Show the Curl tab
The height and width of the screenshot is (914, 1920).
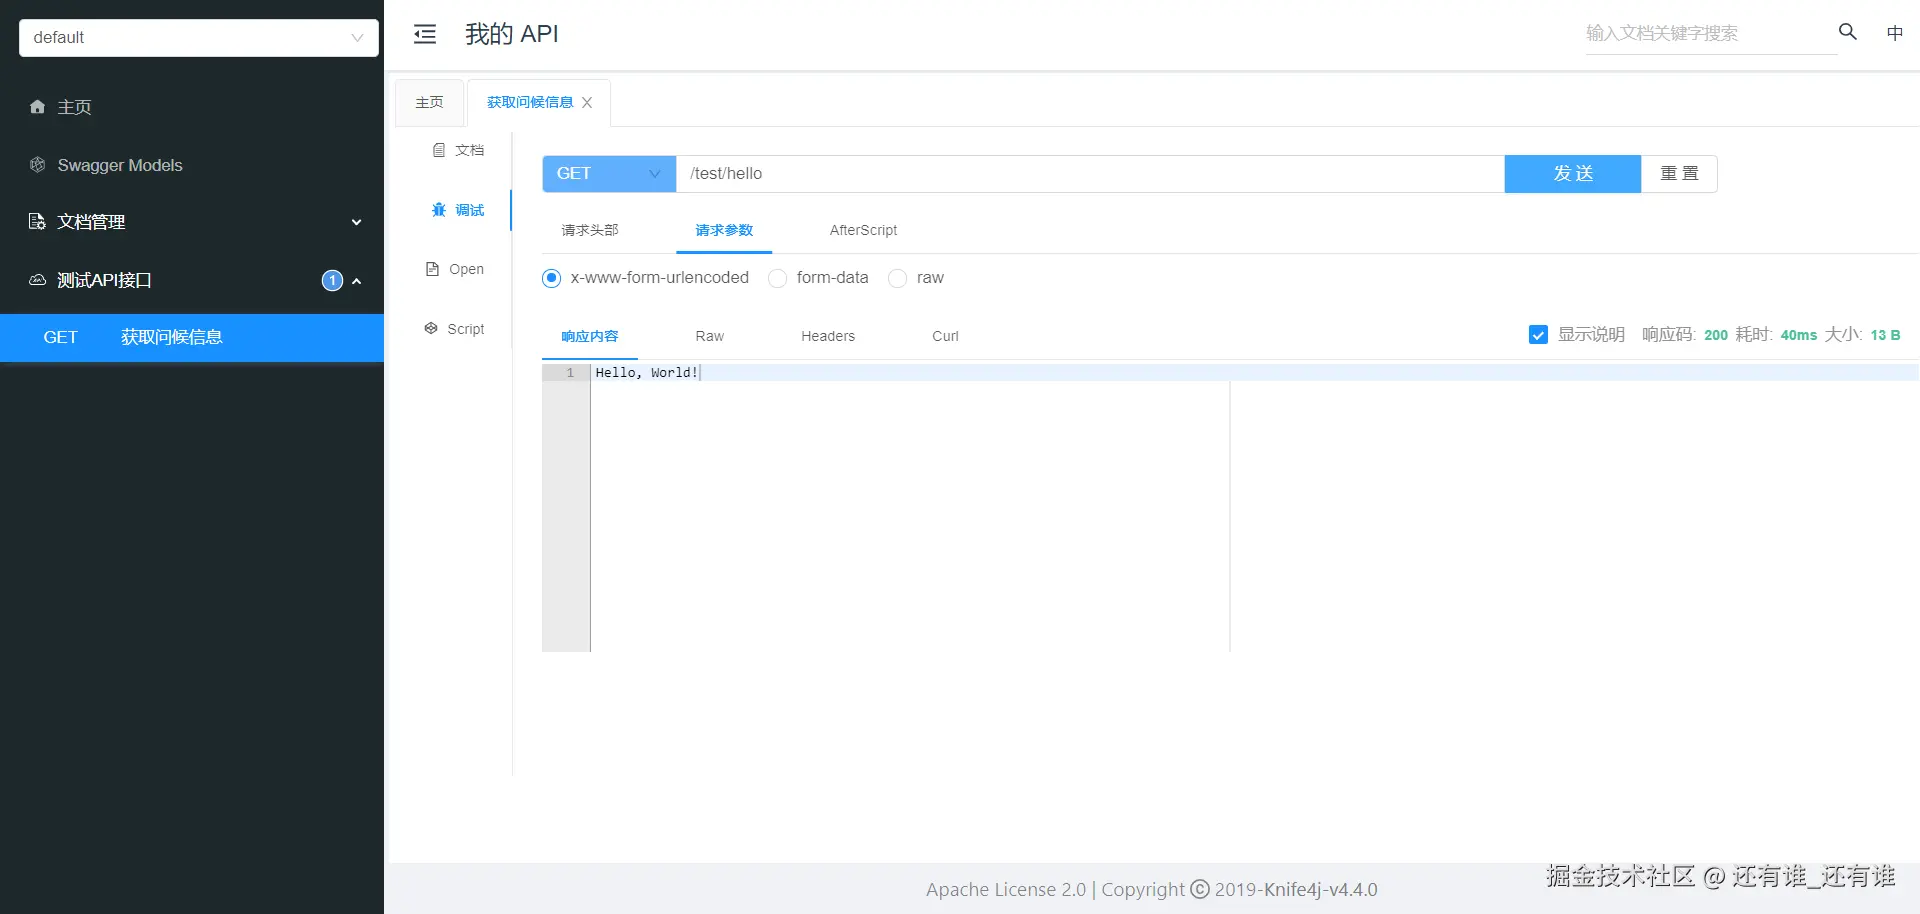click(x=945, y=336)
